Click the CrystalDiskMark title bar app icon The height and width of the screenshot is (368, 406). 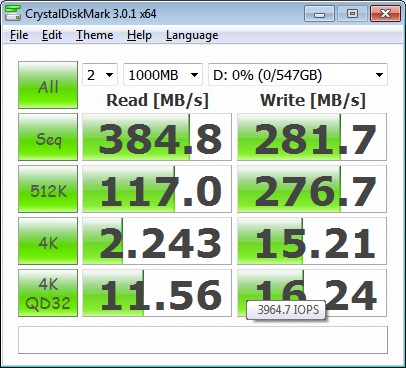click(13, 13)
